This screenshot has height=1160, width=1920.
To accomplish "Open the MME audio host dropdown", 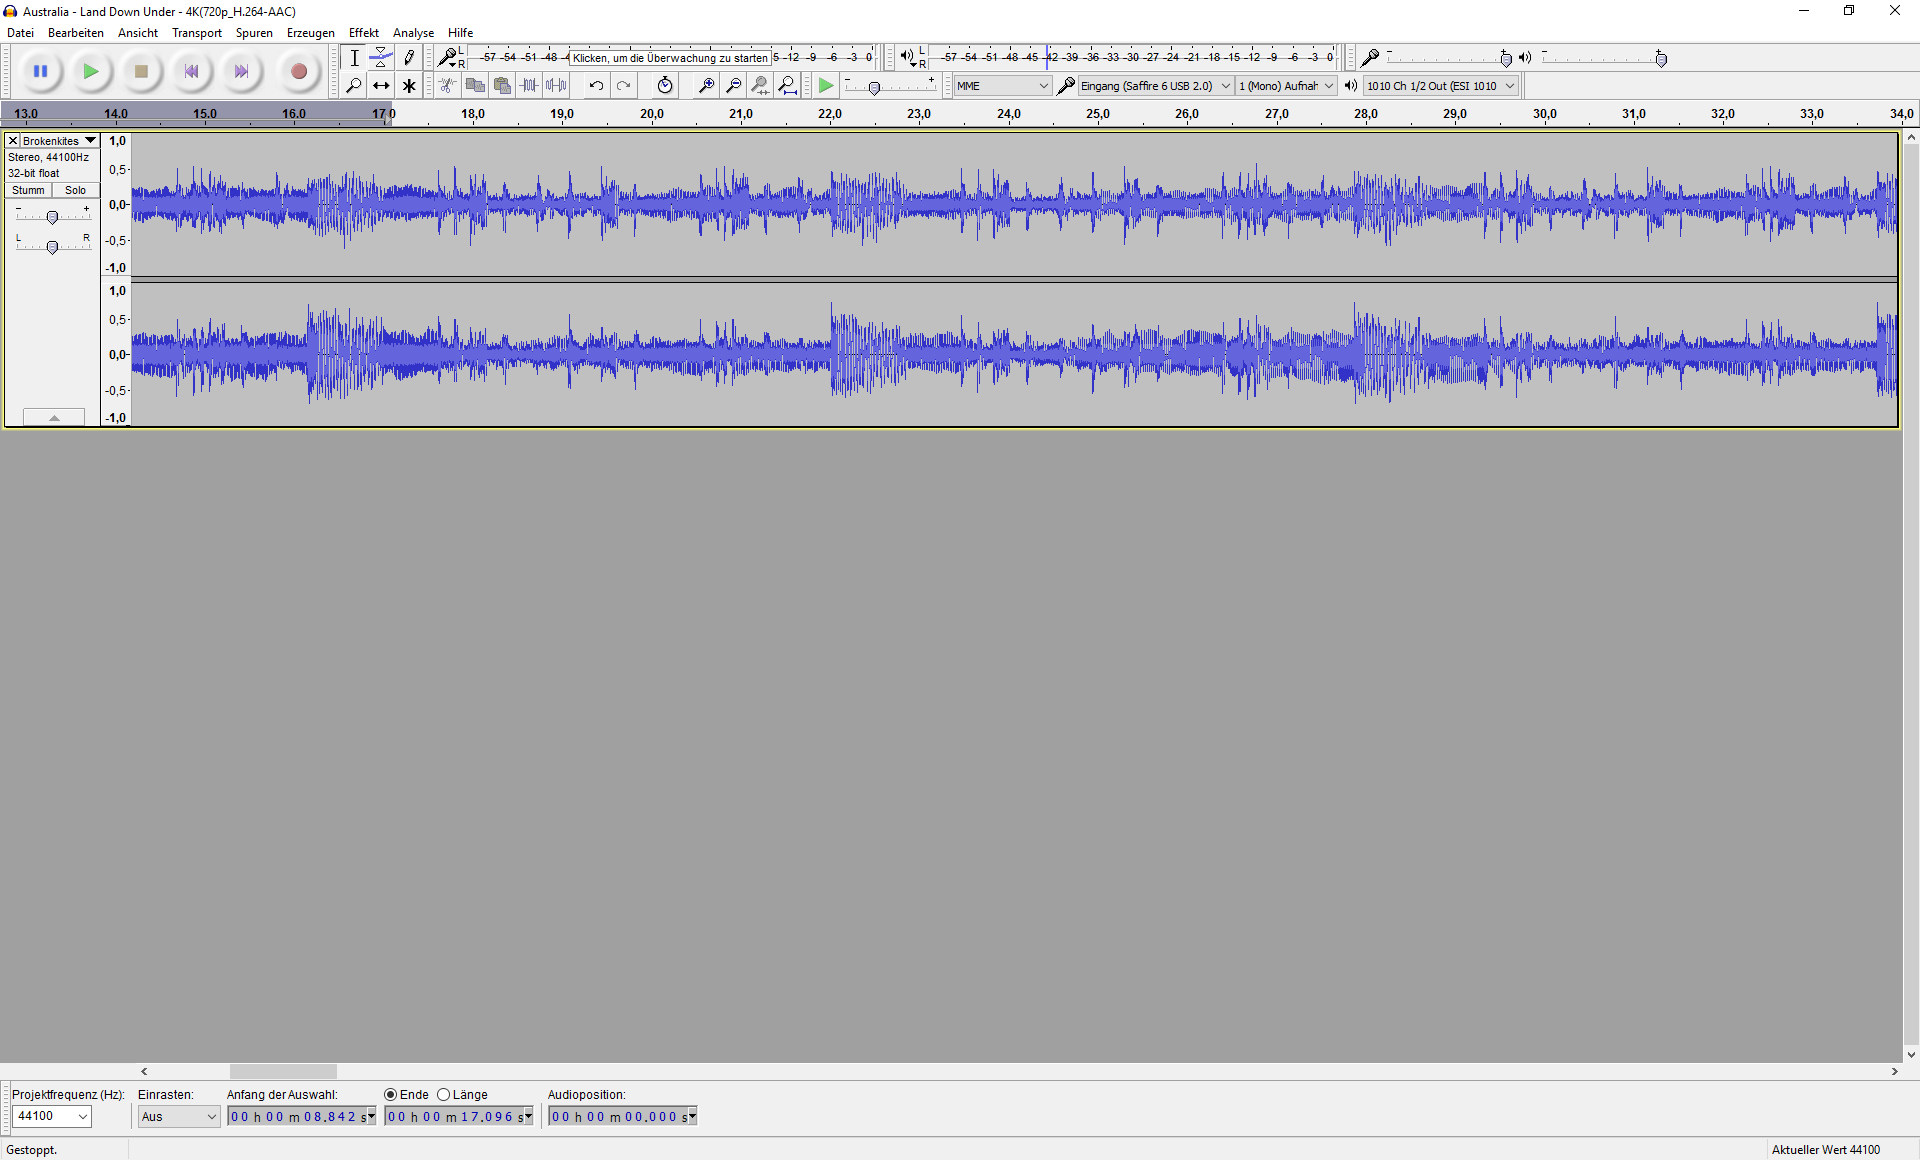I will point(1001,86).
